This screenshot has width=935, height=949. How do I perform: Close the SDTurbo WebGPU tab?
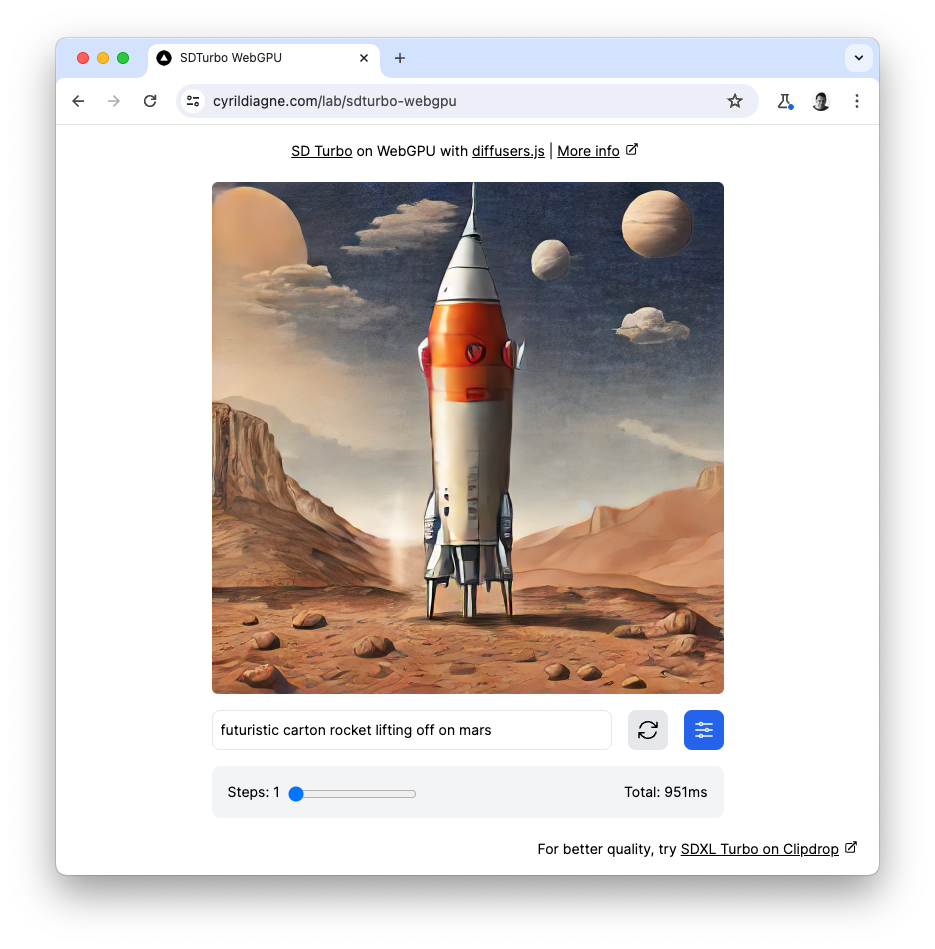click(x=364, y=58)
